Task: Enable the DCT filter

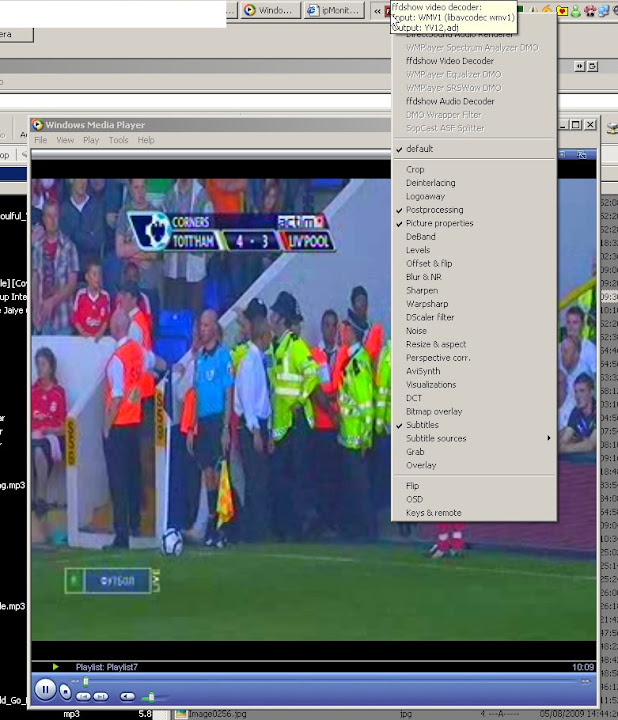Action: point(474,398)
